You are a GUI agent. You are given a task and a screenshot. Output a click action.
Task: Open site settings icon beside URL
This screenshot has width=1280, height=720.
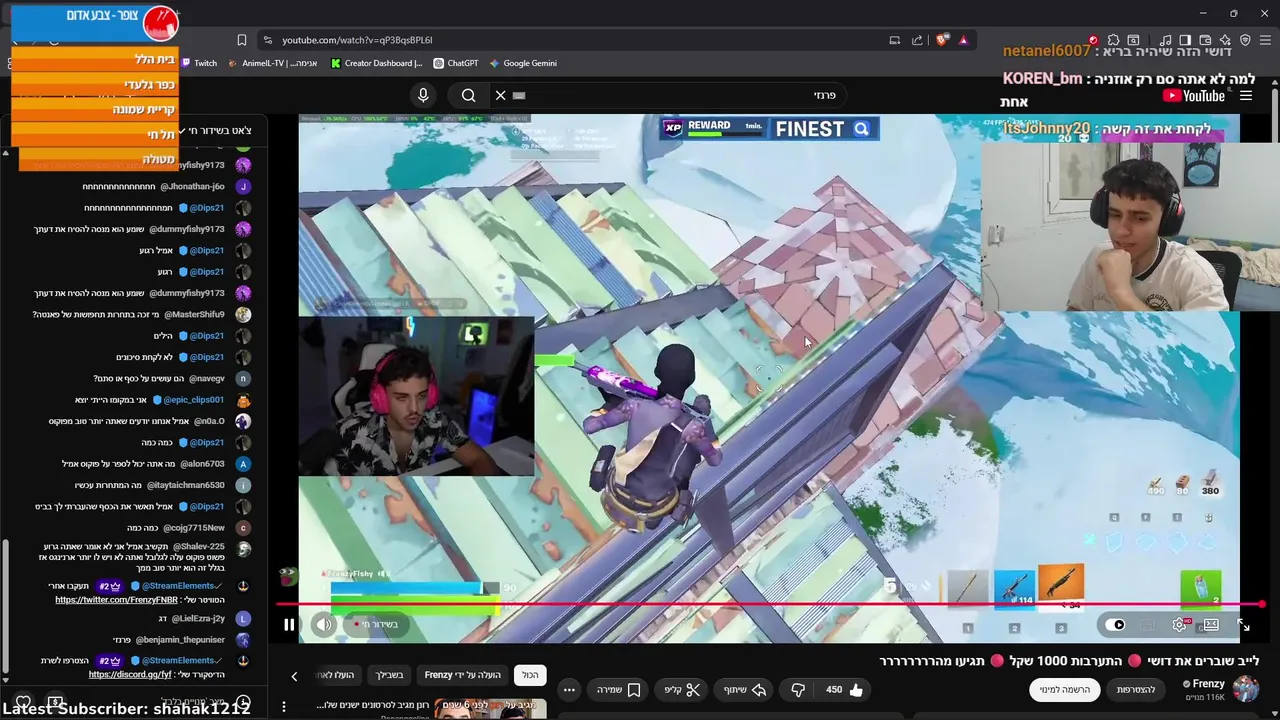(267, 40)
